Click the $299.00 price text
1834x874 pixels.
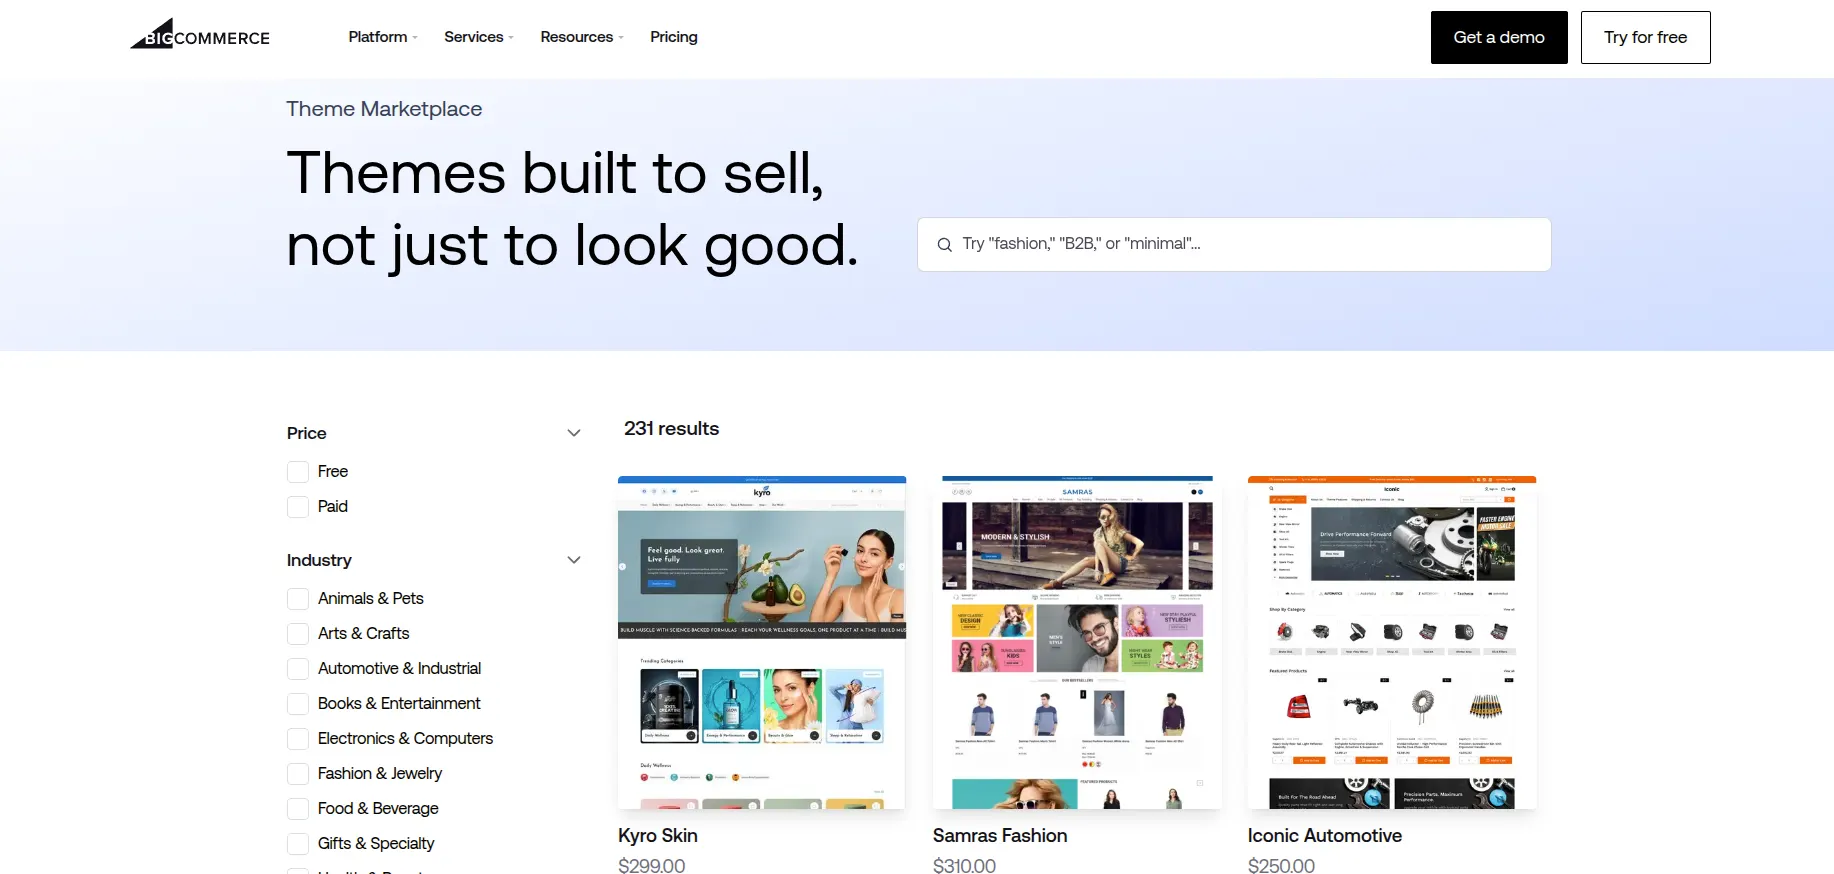click(x=652, y=866)
